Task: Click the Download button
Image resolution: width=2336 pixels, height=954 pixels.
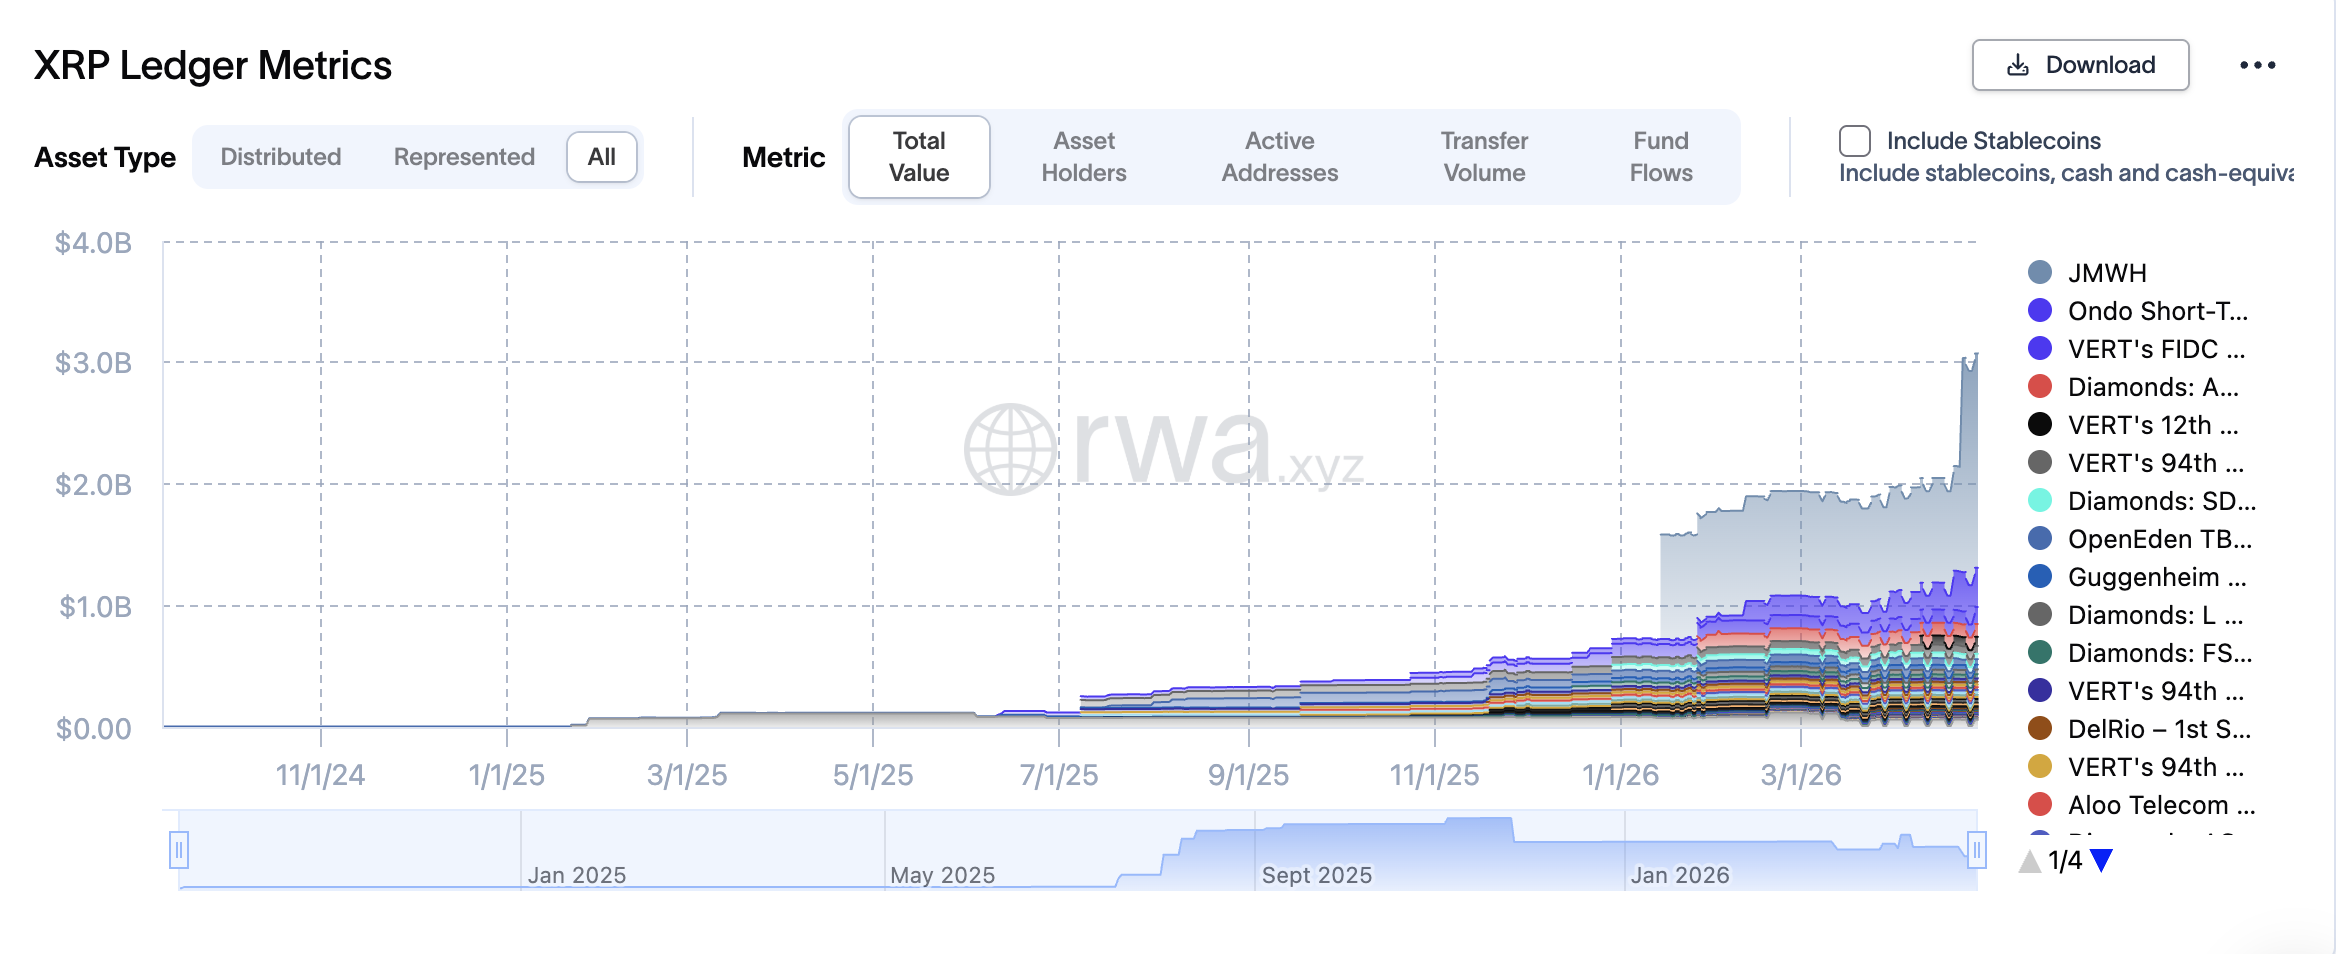Action: 2080,65
